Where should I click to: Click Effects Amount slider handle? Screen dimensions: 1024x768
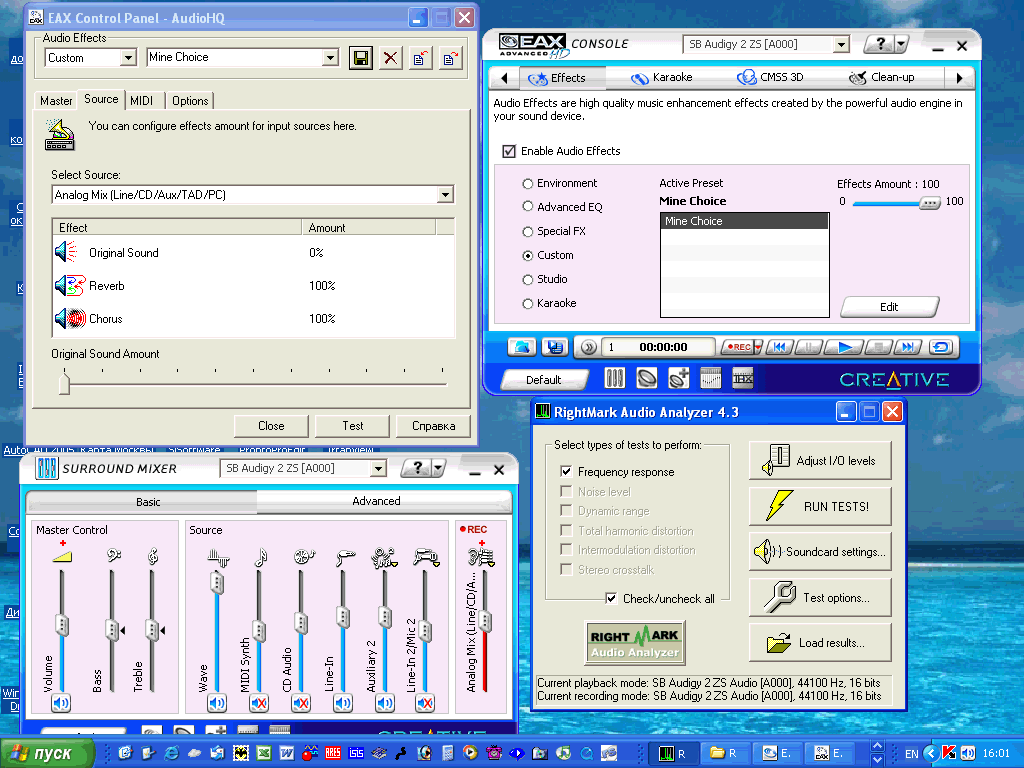[x=929, y=203]
